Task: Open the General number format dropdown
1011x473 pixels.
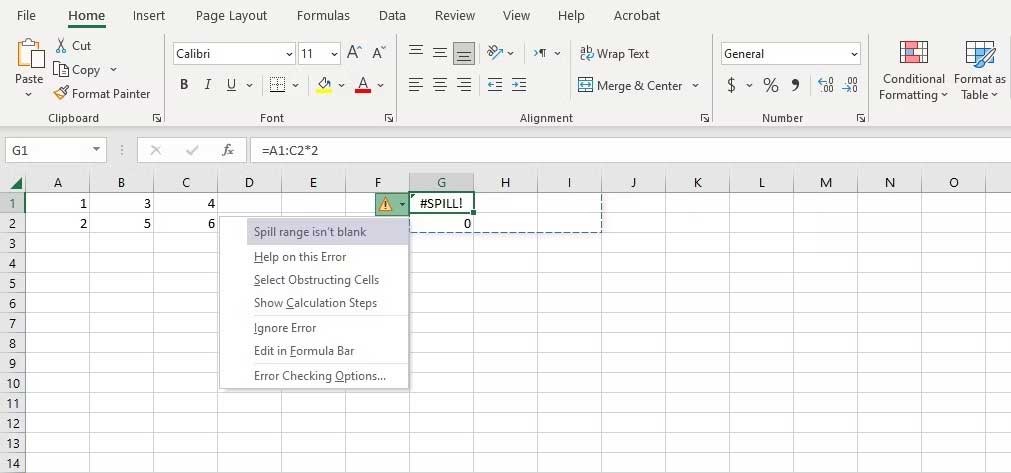Action: (854, 54)
